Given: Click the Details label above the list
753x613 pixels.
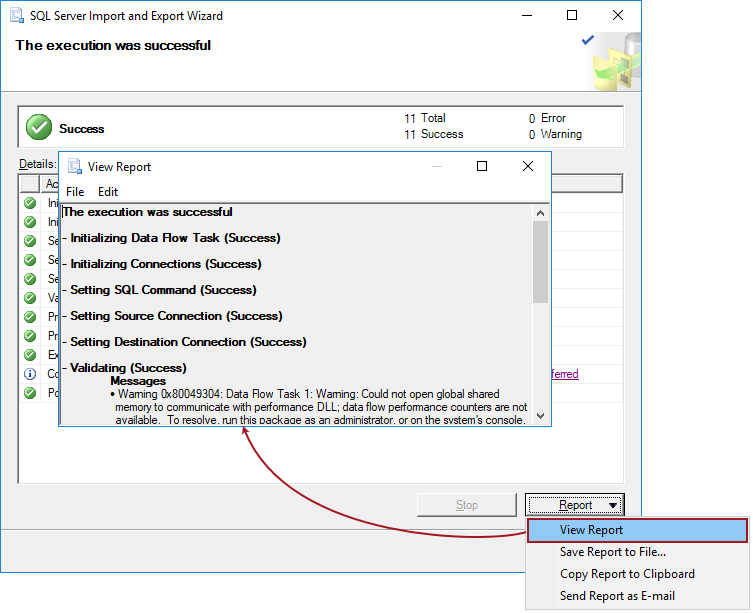Looking at the screenshot, I should click(37, 164).
